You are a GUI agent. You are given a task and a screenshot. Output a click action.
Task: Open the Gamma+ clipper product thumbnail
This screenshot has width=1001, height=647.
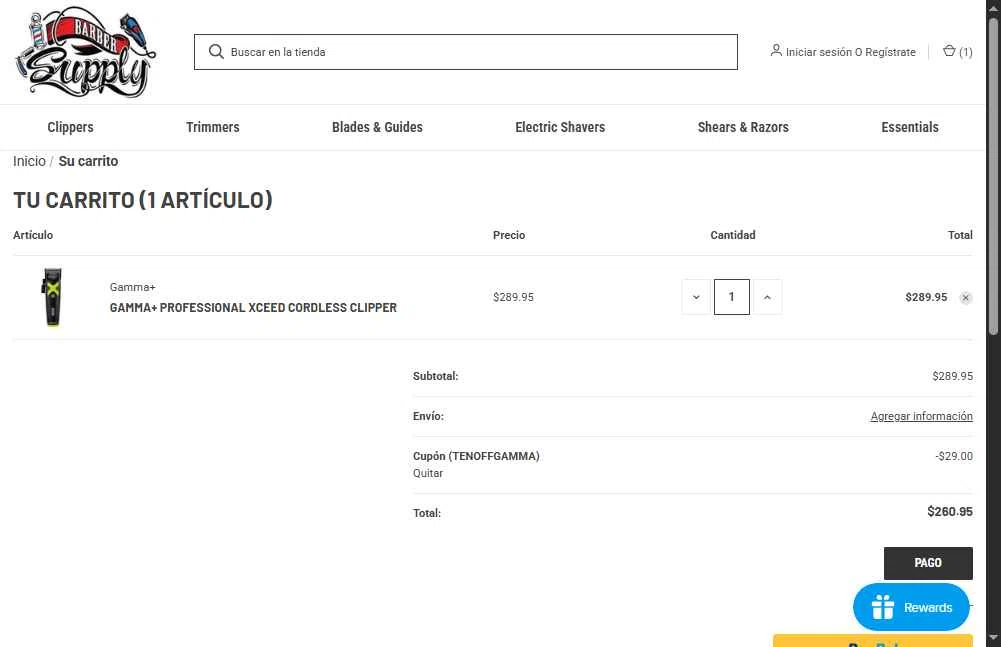coord(53,297)
